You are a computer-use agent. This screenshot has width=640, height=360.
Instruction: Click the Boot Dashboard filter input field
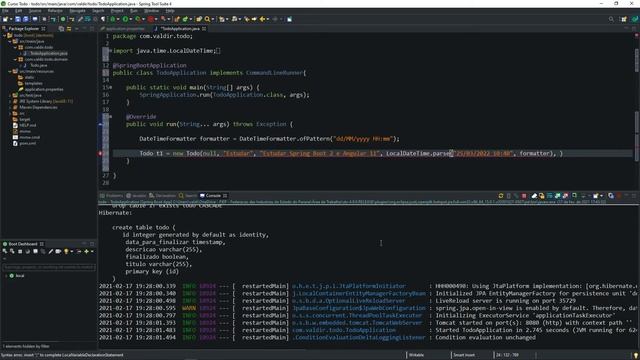click(49, 267)
